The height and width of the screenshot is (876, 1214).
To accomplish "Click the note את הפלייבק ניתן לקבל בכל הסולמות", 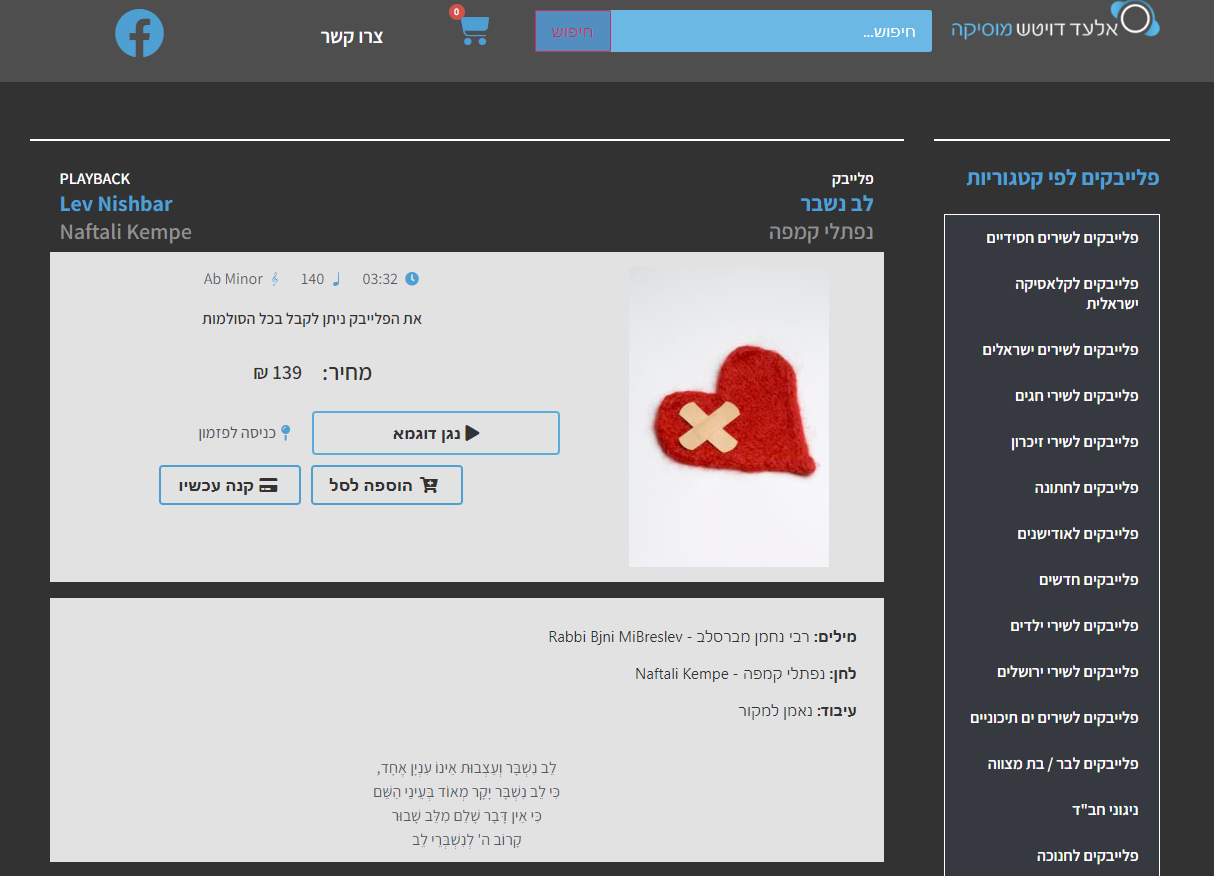I will [312, 319].
